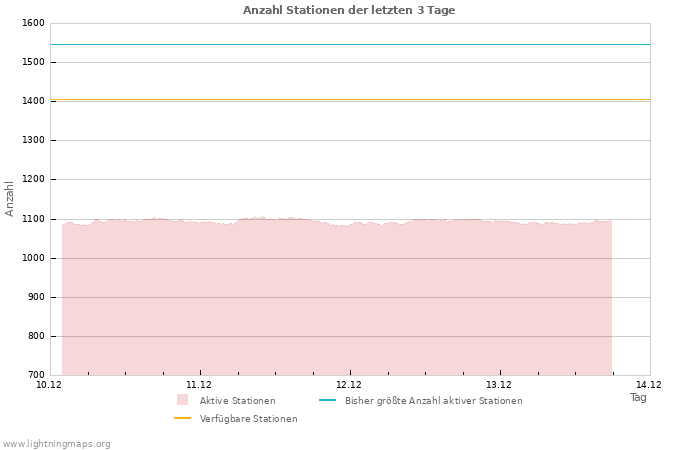The height and width of the screenshot is (450, 700).
Task: Toggle the Verfügbare Stationen legend label
Action: (x=248, y=419)
